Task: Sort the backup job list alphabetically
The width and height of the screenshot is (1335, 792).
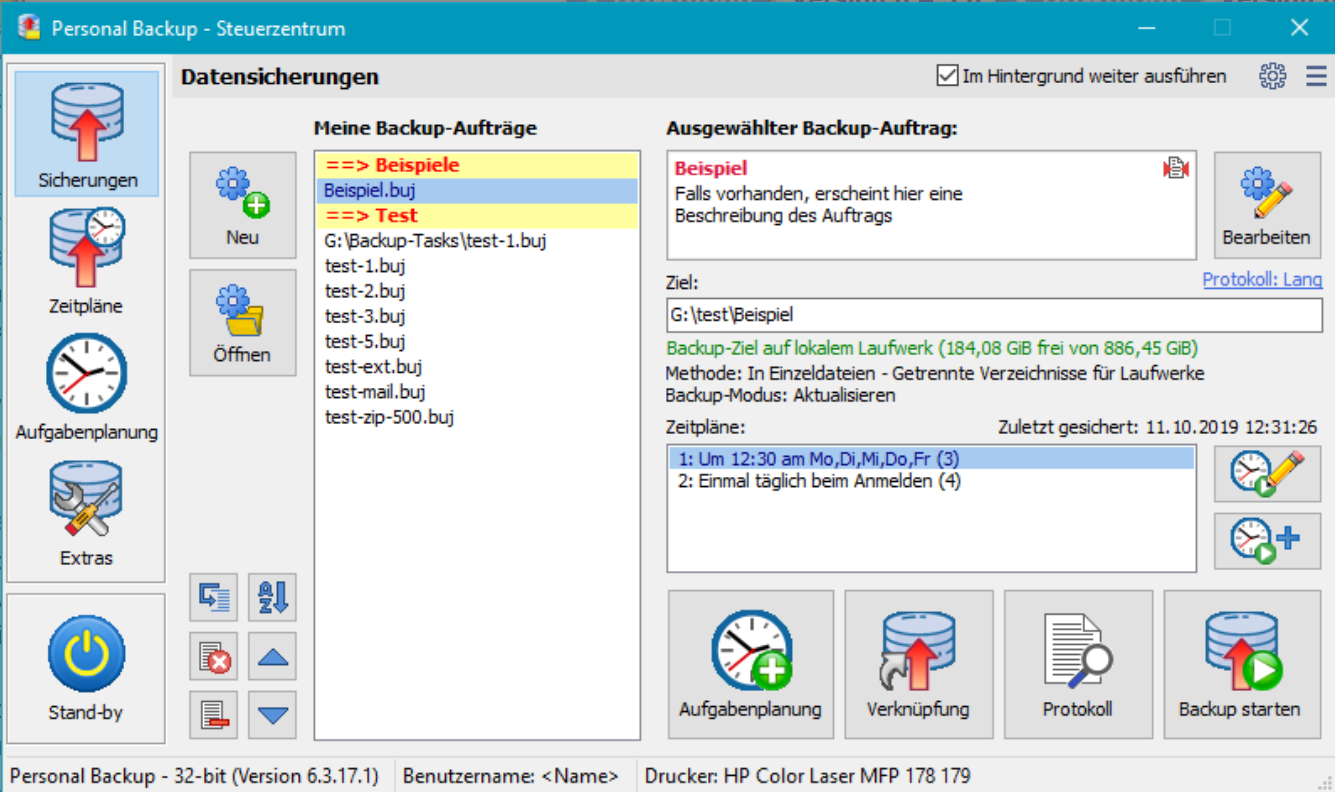Action: [x=271, y=598]
